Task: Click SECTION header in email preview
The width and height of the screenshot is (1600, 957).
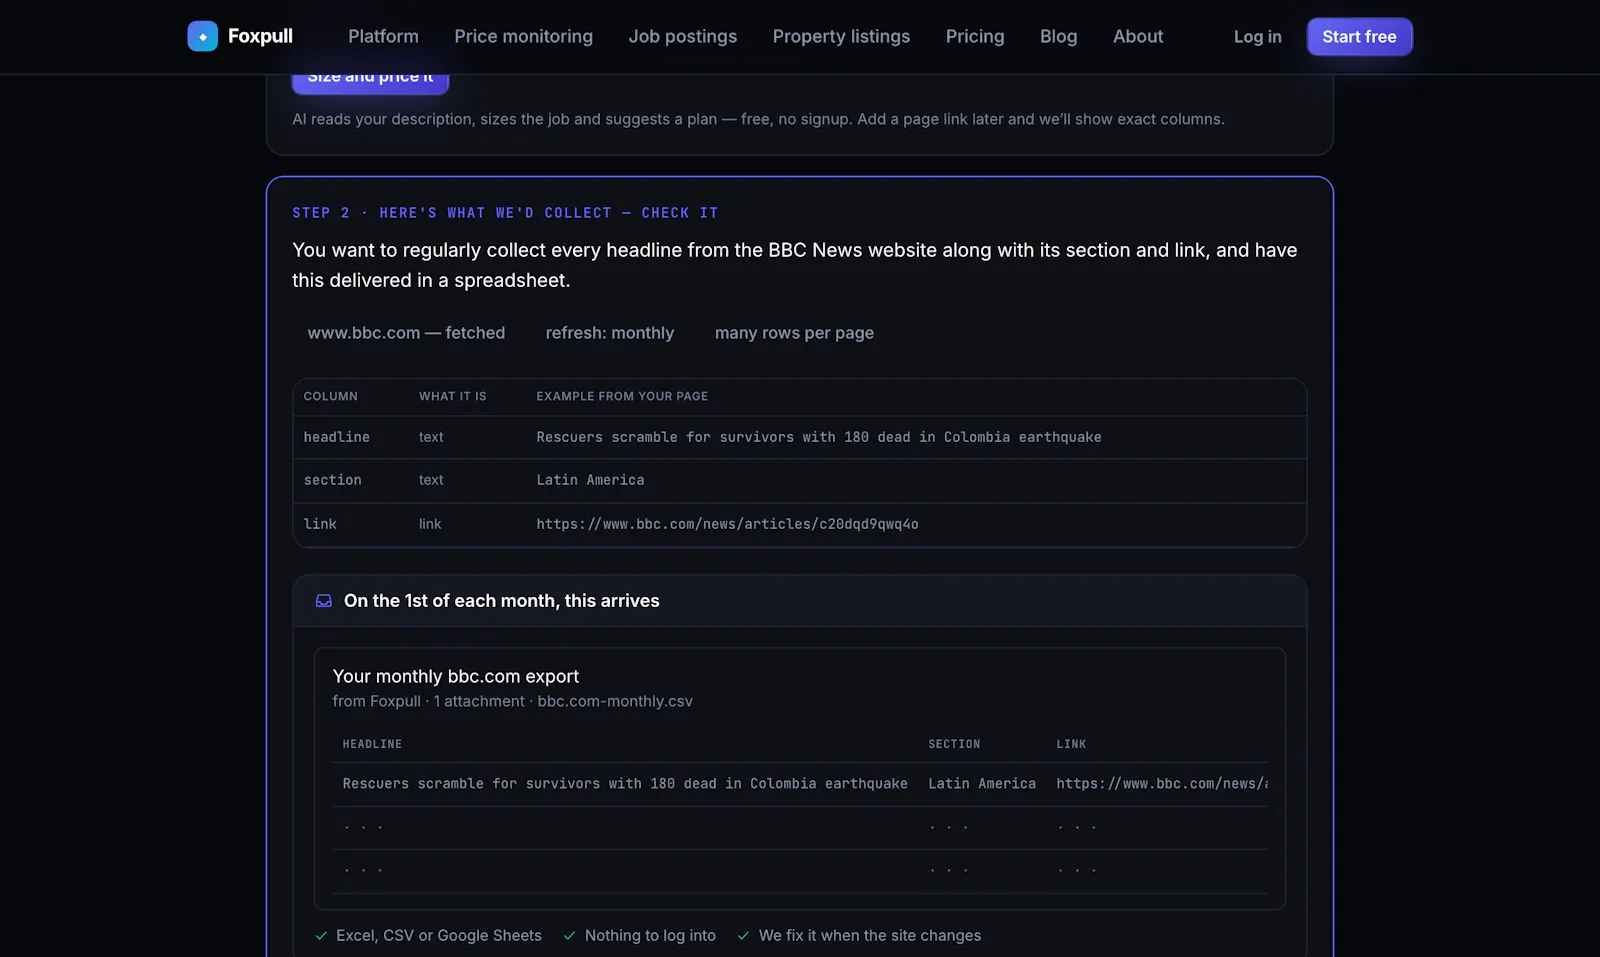Action: (x=954, y=744)
